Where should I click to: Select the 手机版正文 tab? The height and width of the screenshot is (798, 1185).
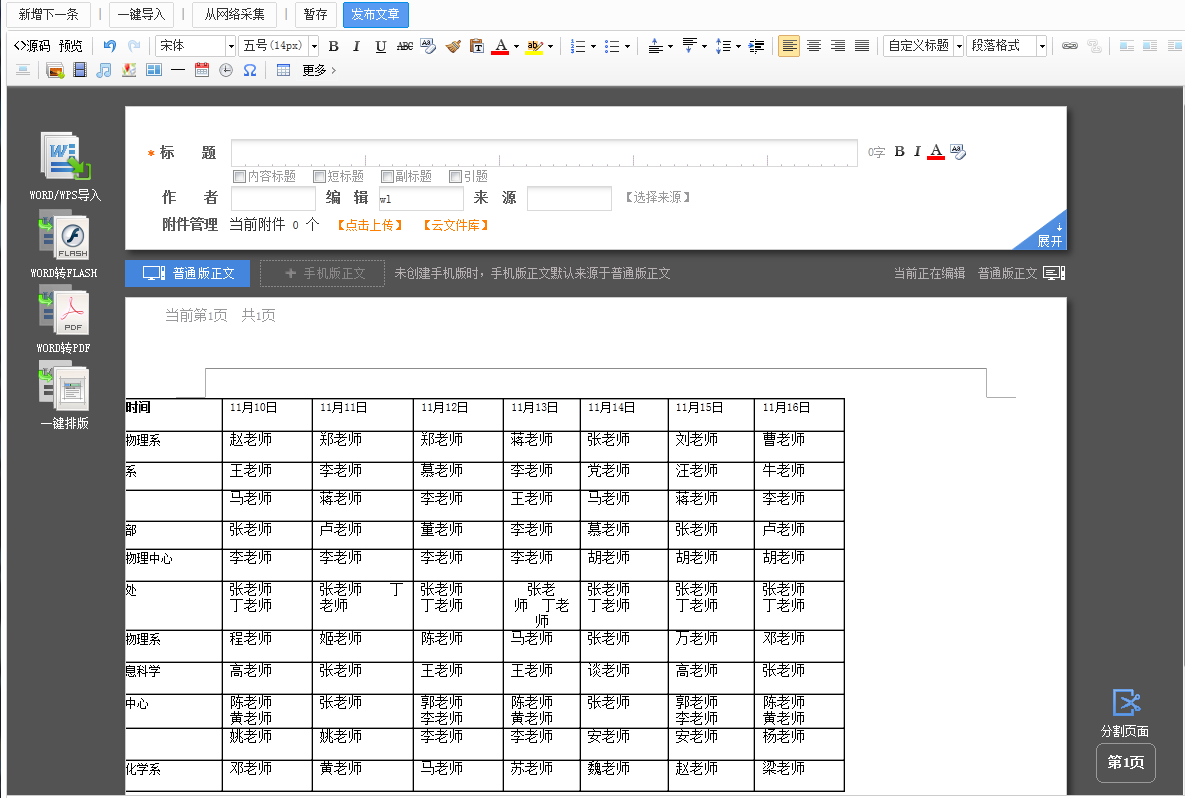click(x=322, y=273)
